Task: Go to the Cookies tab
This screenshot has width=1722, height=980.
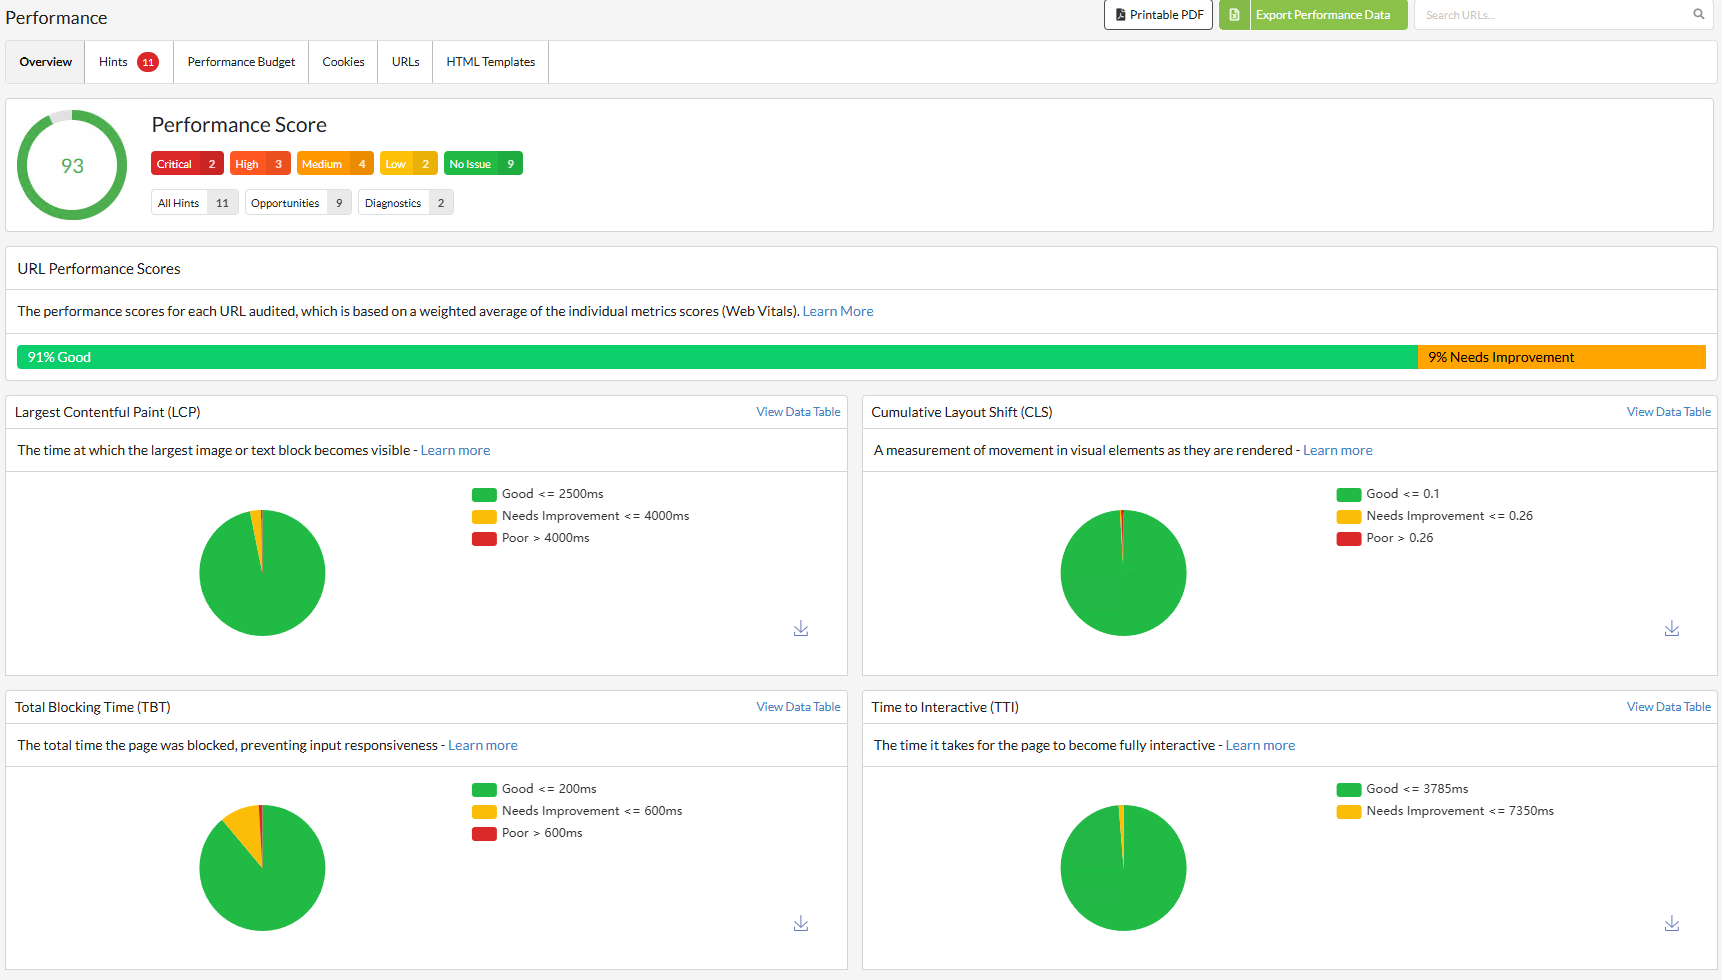Action: point(343,62)
